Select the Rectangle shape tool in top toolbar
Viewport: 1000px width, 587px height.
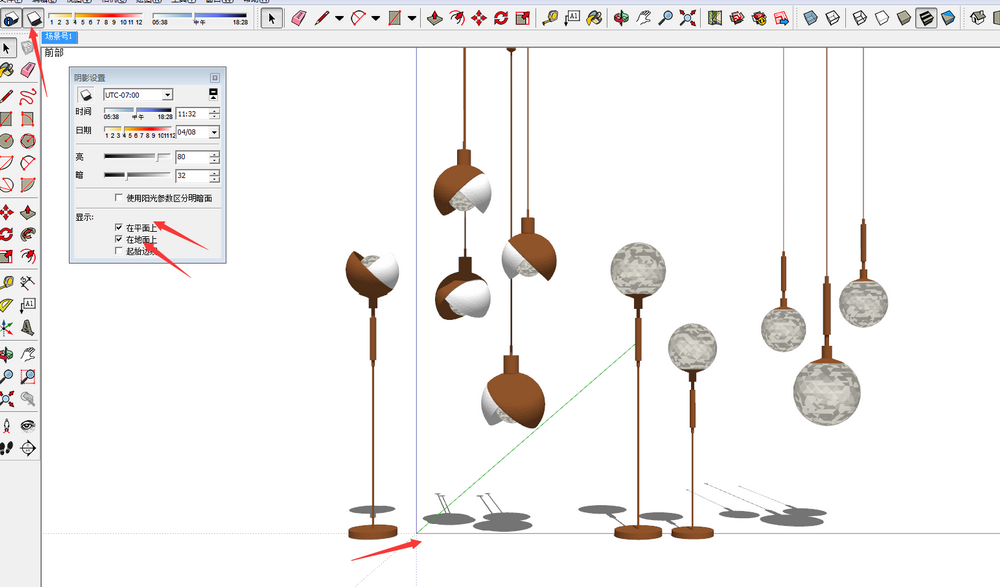[395, 19]
